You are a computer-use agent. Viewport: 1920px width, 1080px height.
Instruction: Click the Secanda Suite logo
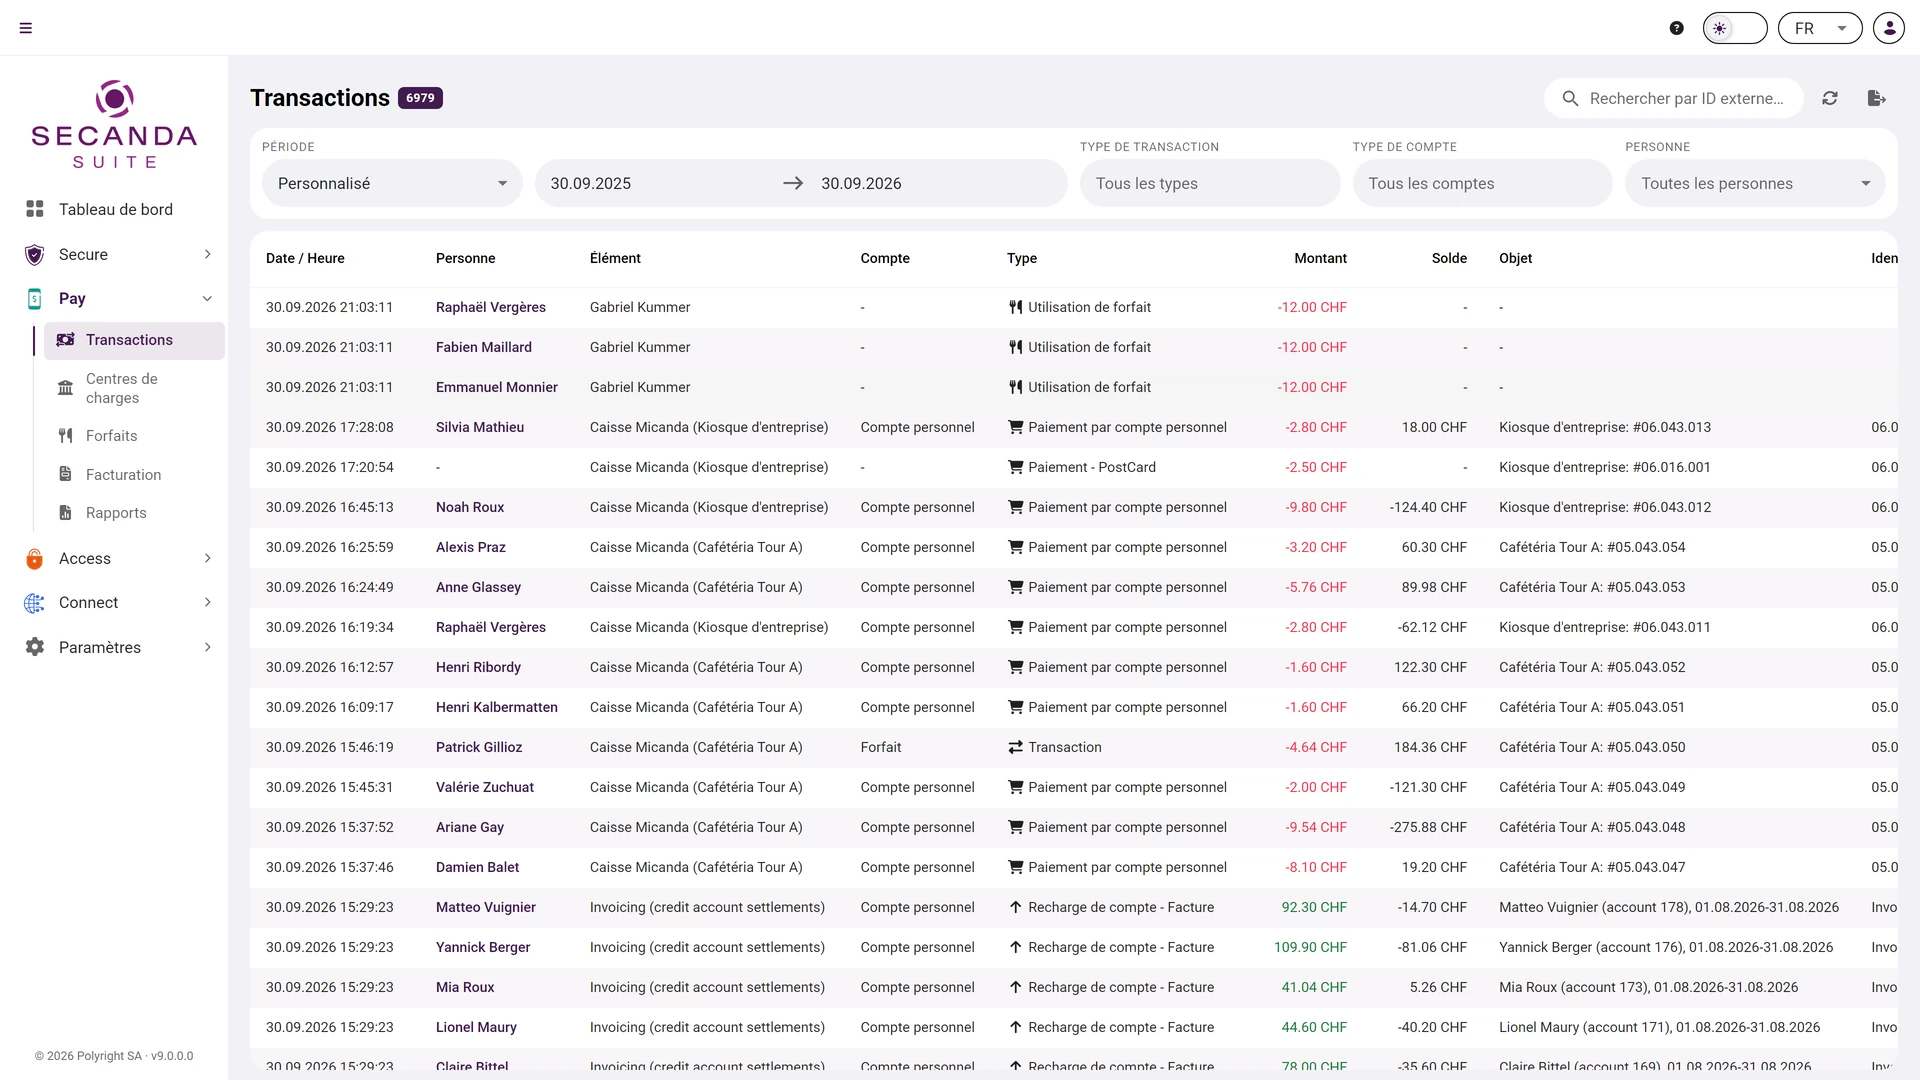click(x=114, y=124)
